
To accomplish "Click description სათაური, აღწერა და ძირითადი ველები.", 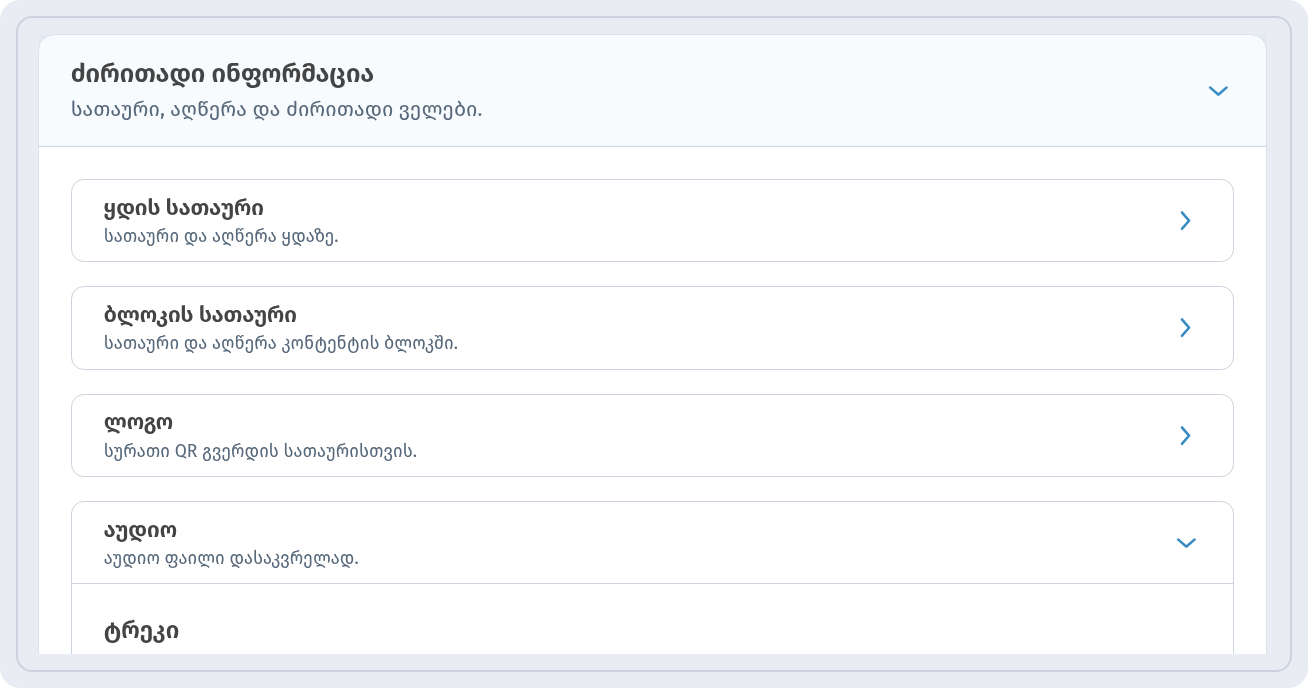I will 277,110.
